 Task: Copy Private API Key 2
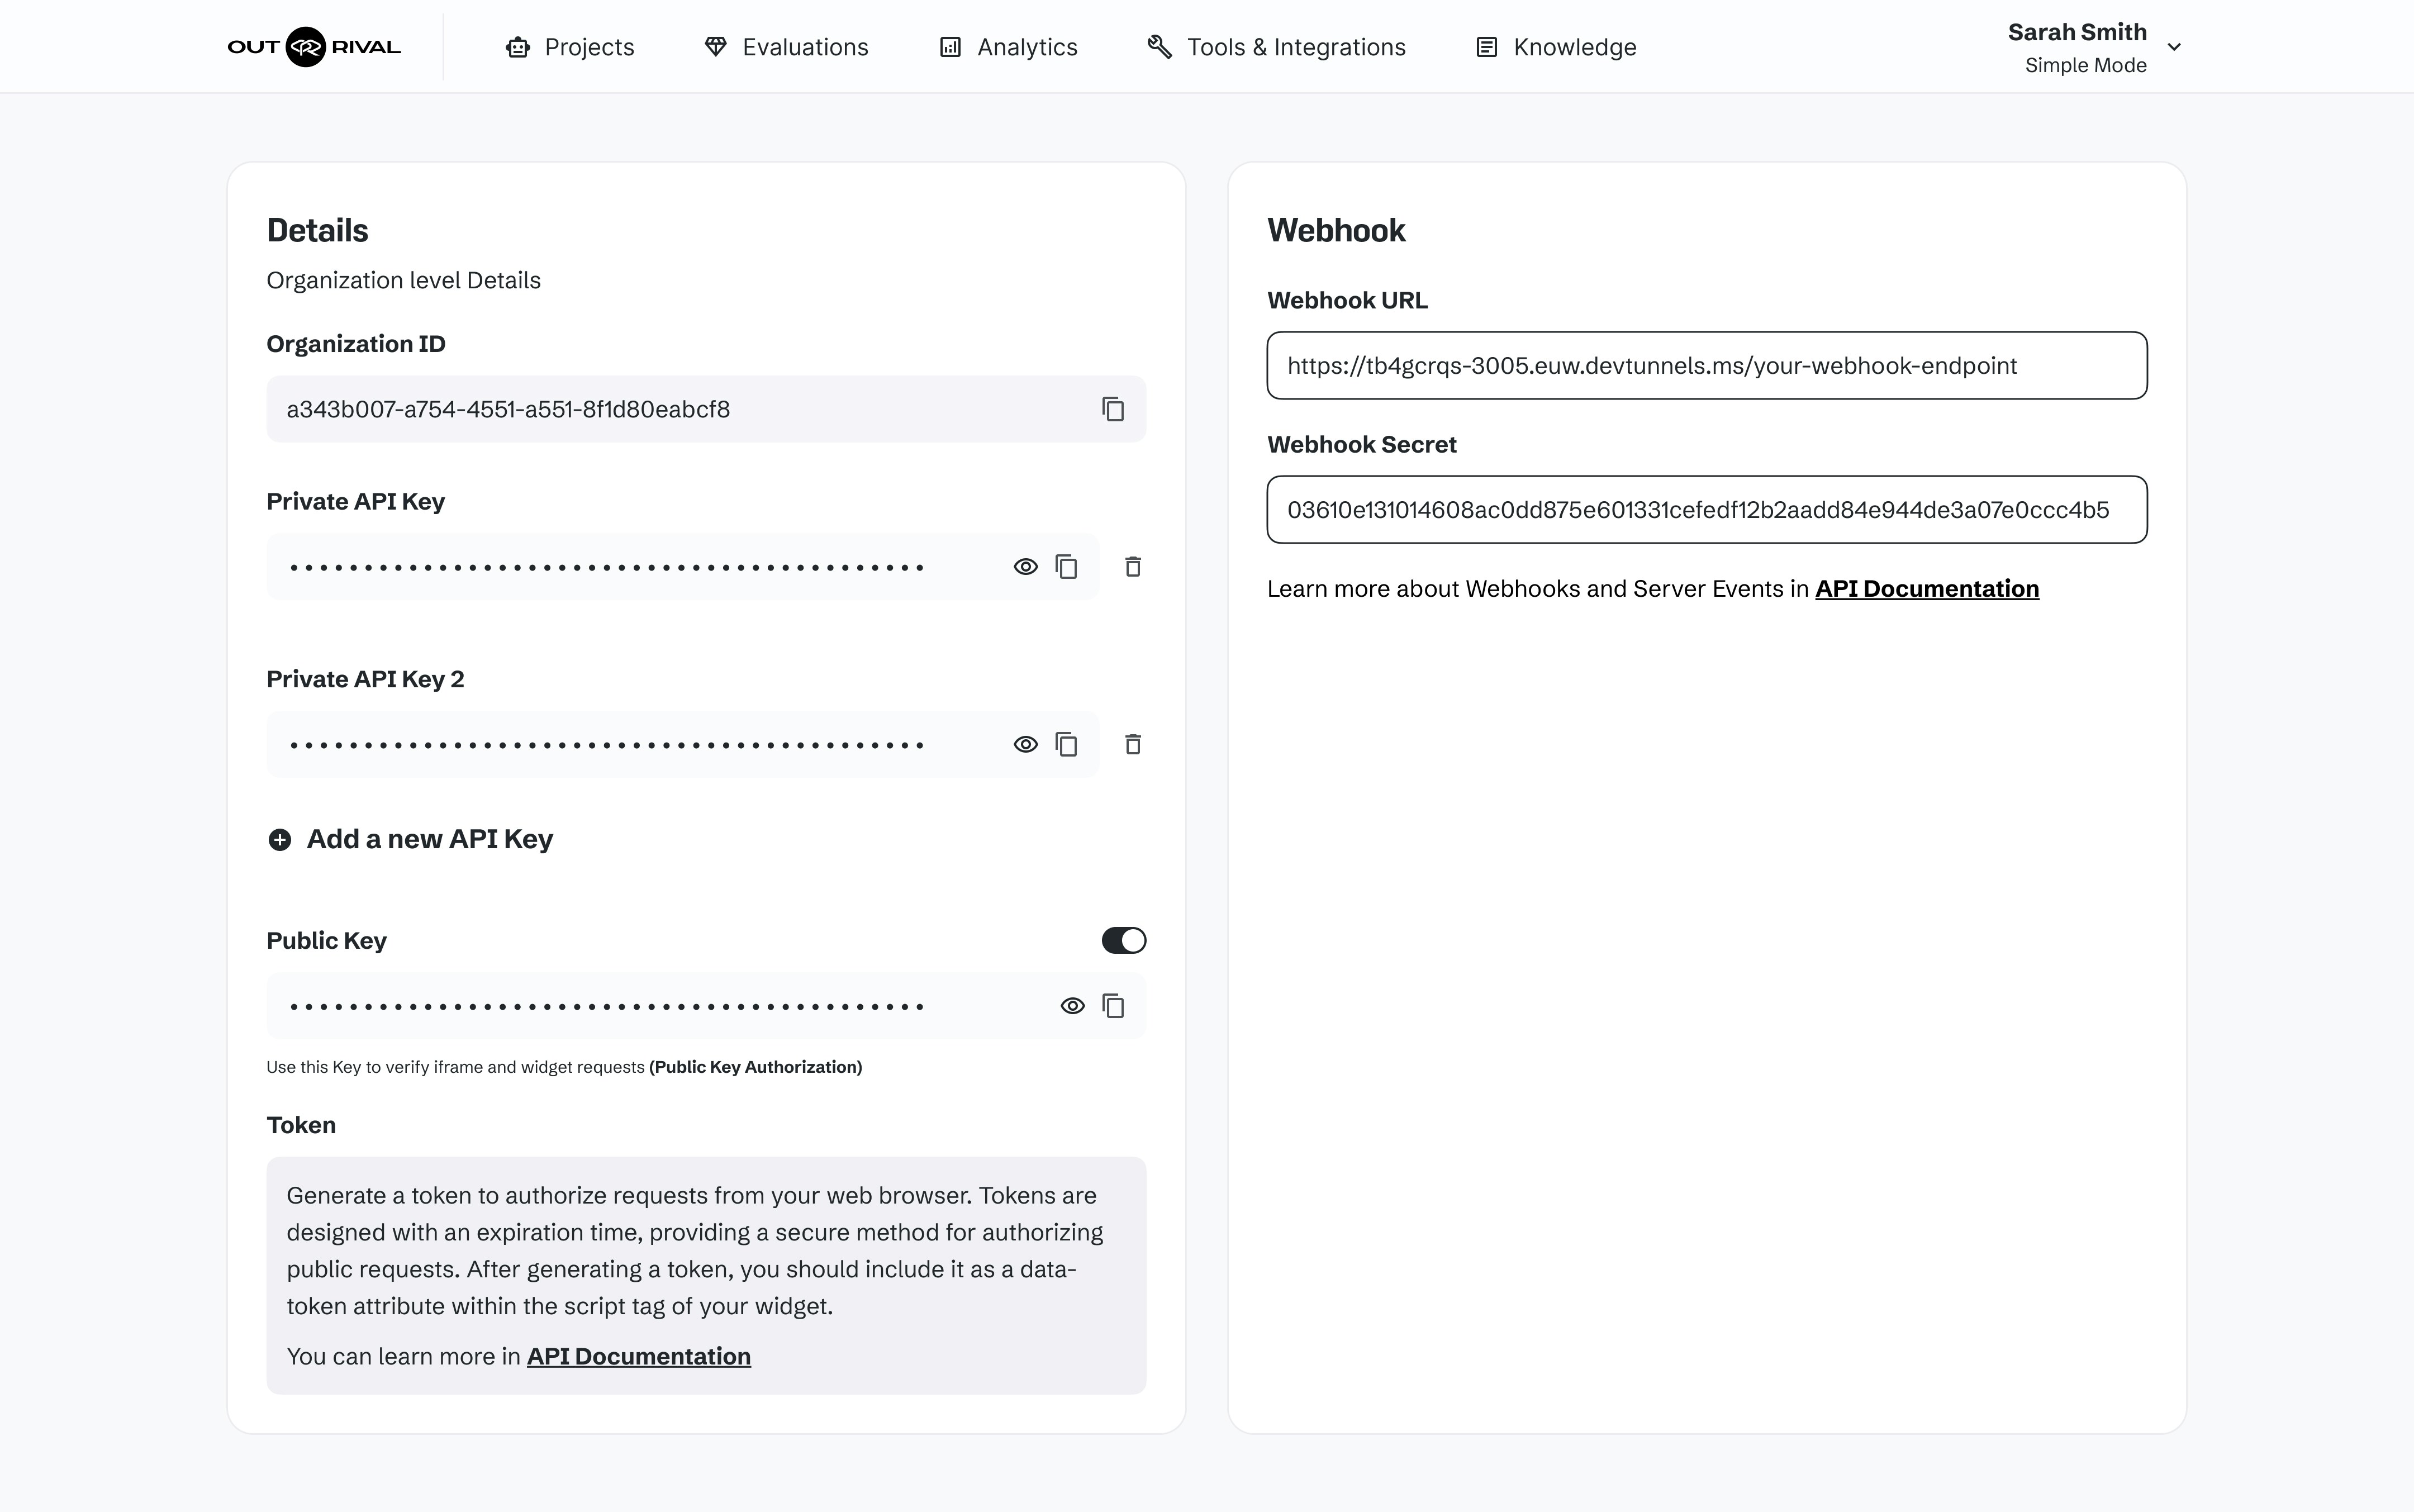[x=1066, y=745]
